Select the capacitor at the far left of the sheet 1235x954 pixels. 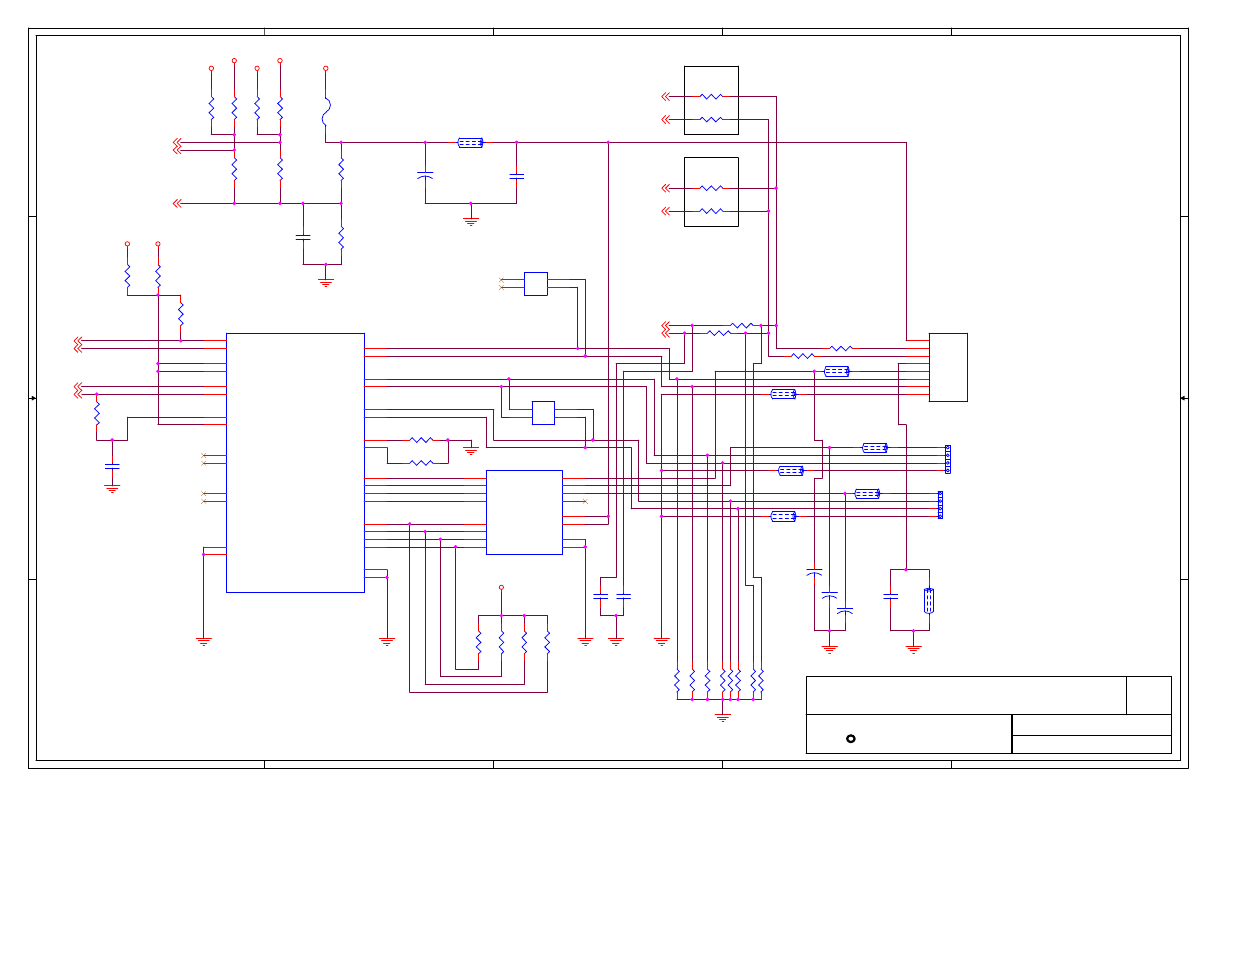click(112, 466)
